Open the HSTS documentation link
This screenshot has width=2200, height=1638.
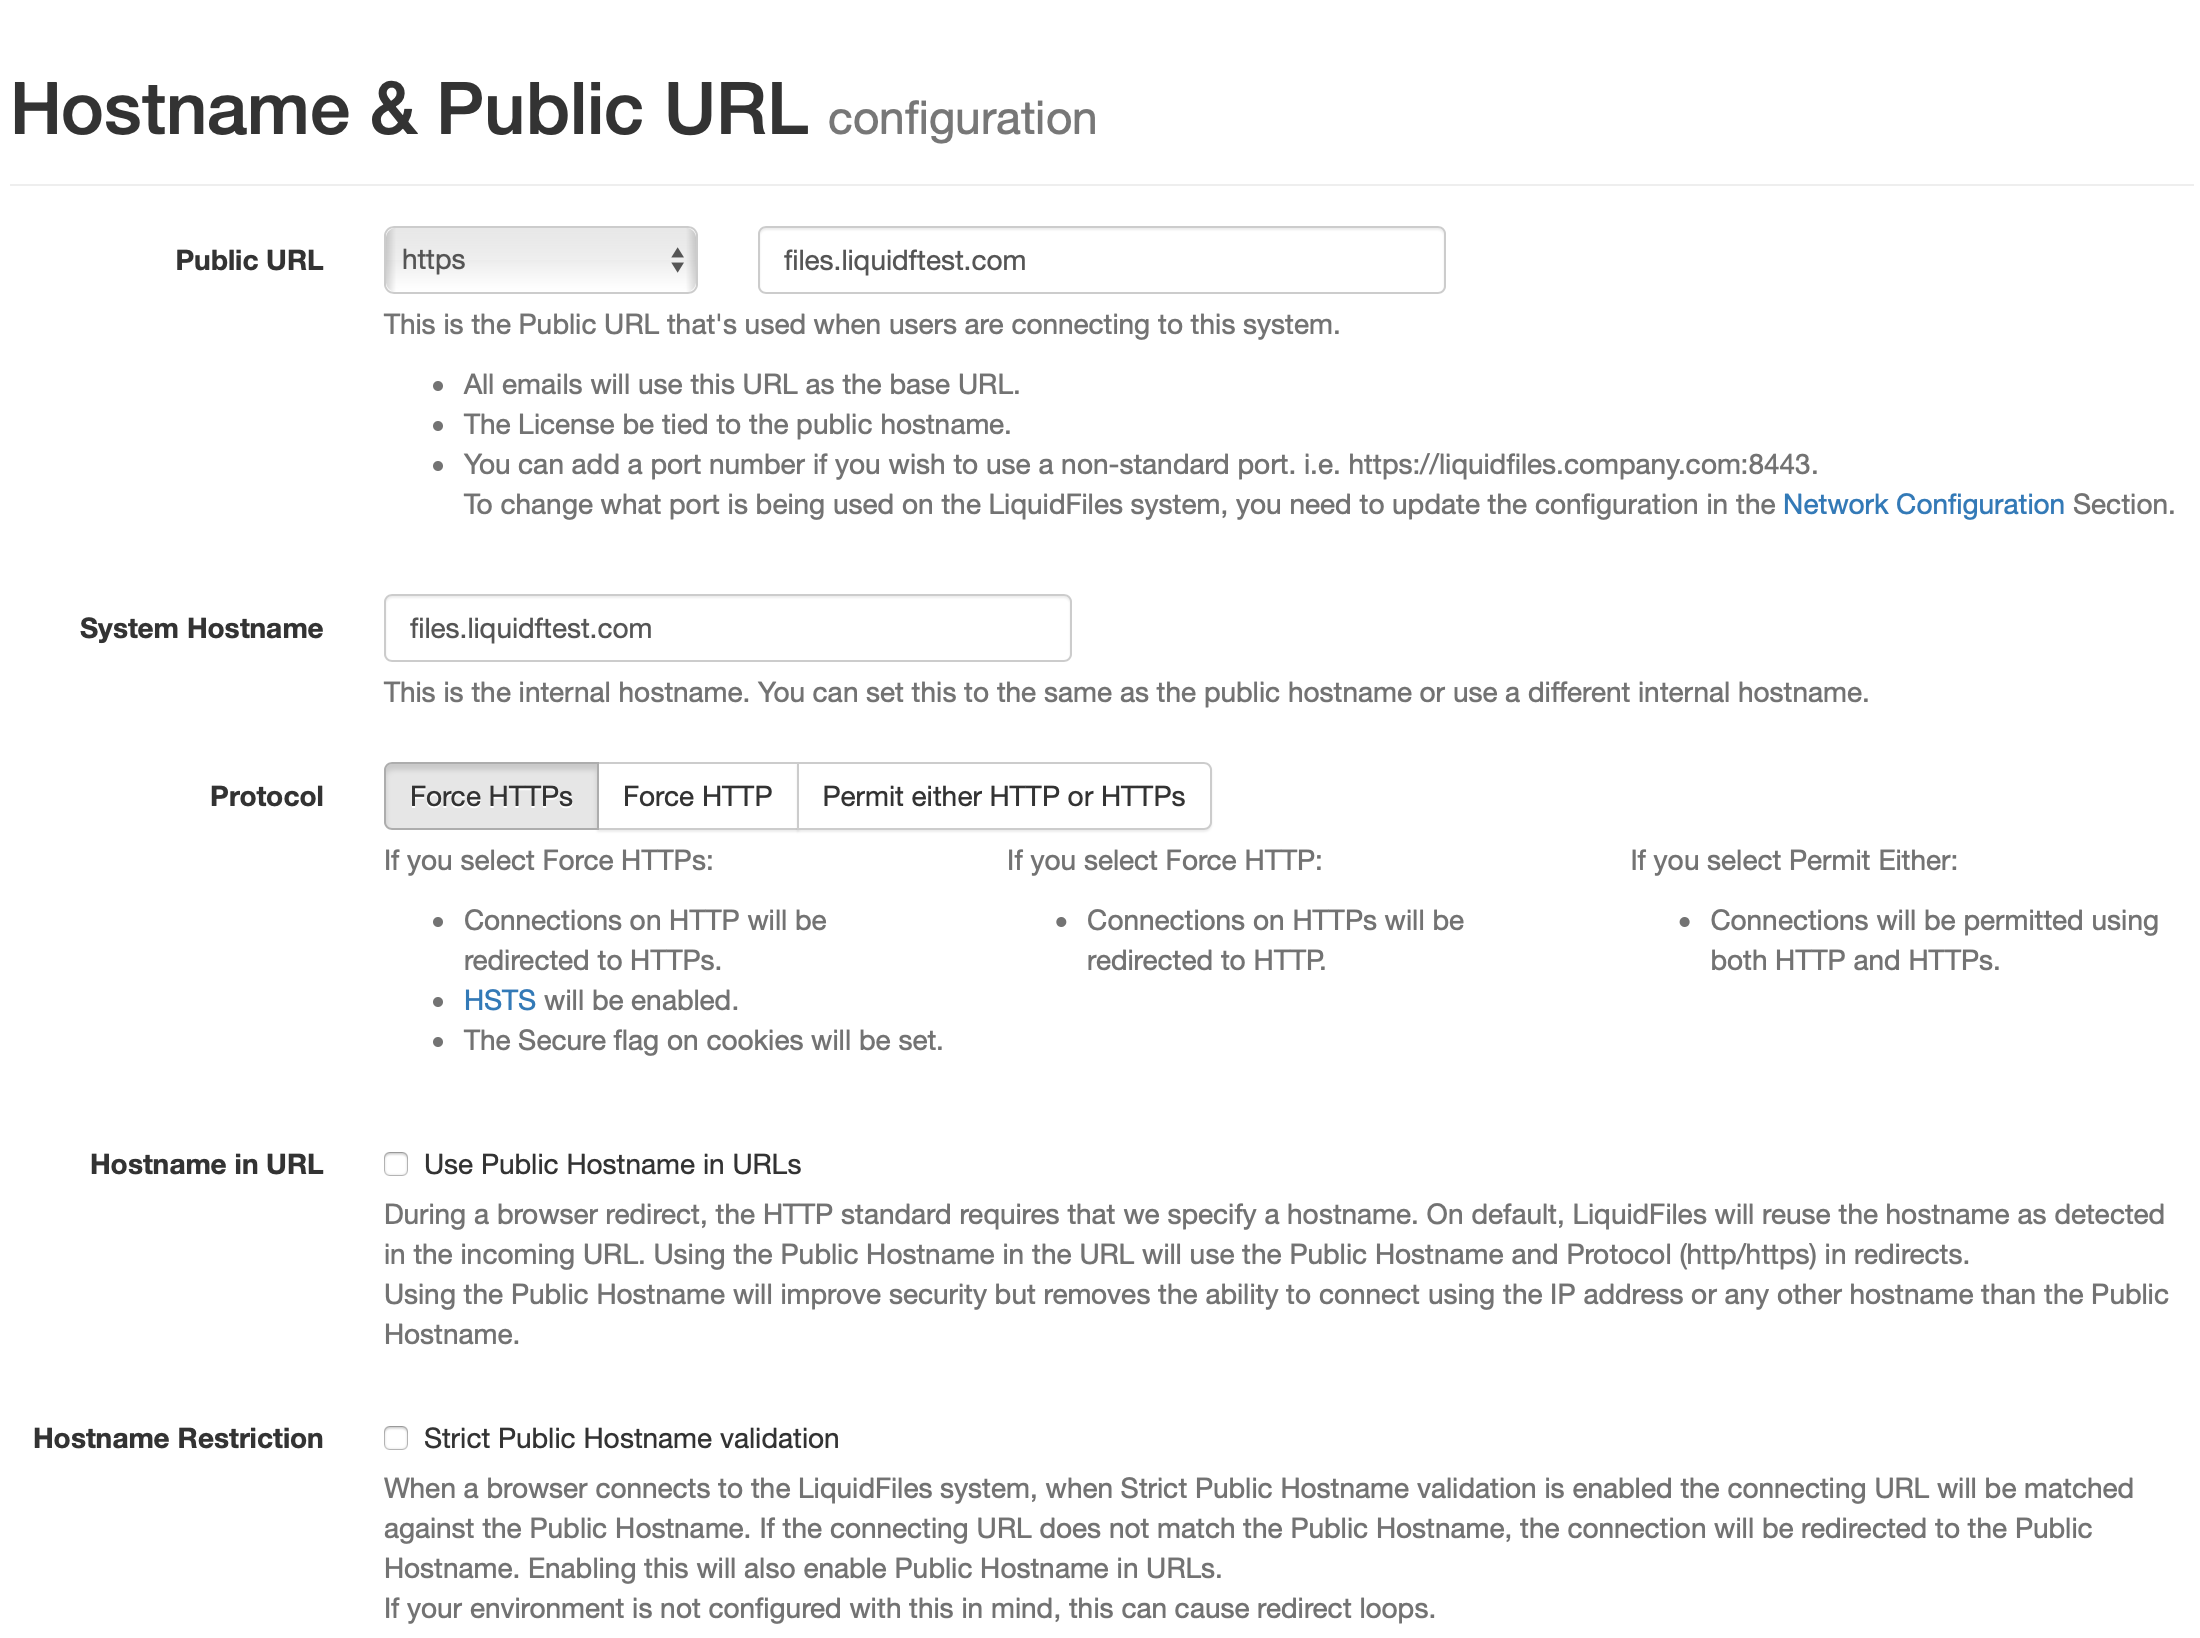pos(499,999)
